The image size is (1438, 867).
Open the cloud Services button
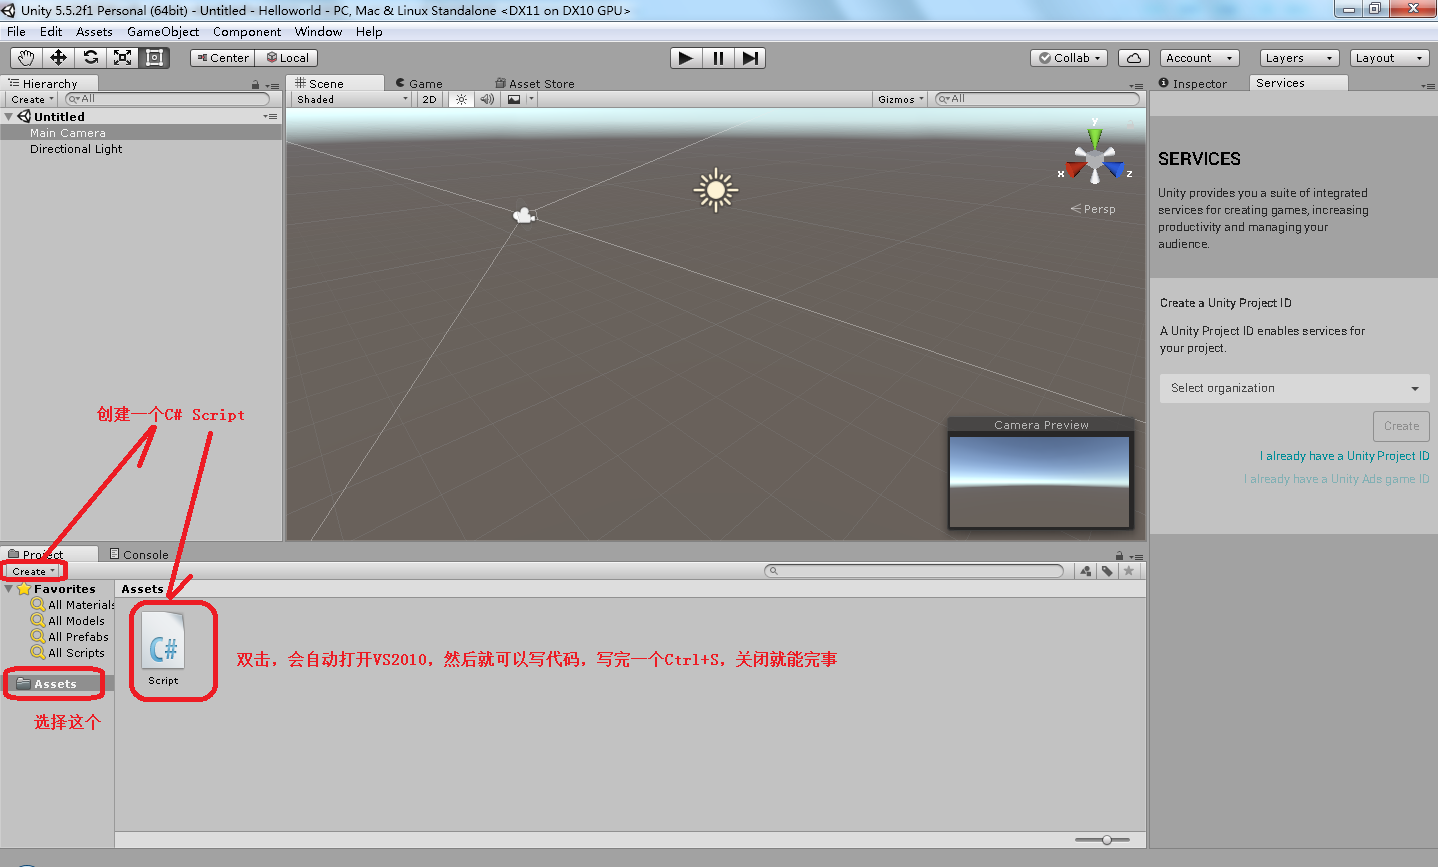pos(1134,58)
